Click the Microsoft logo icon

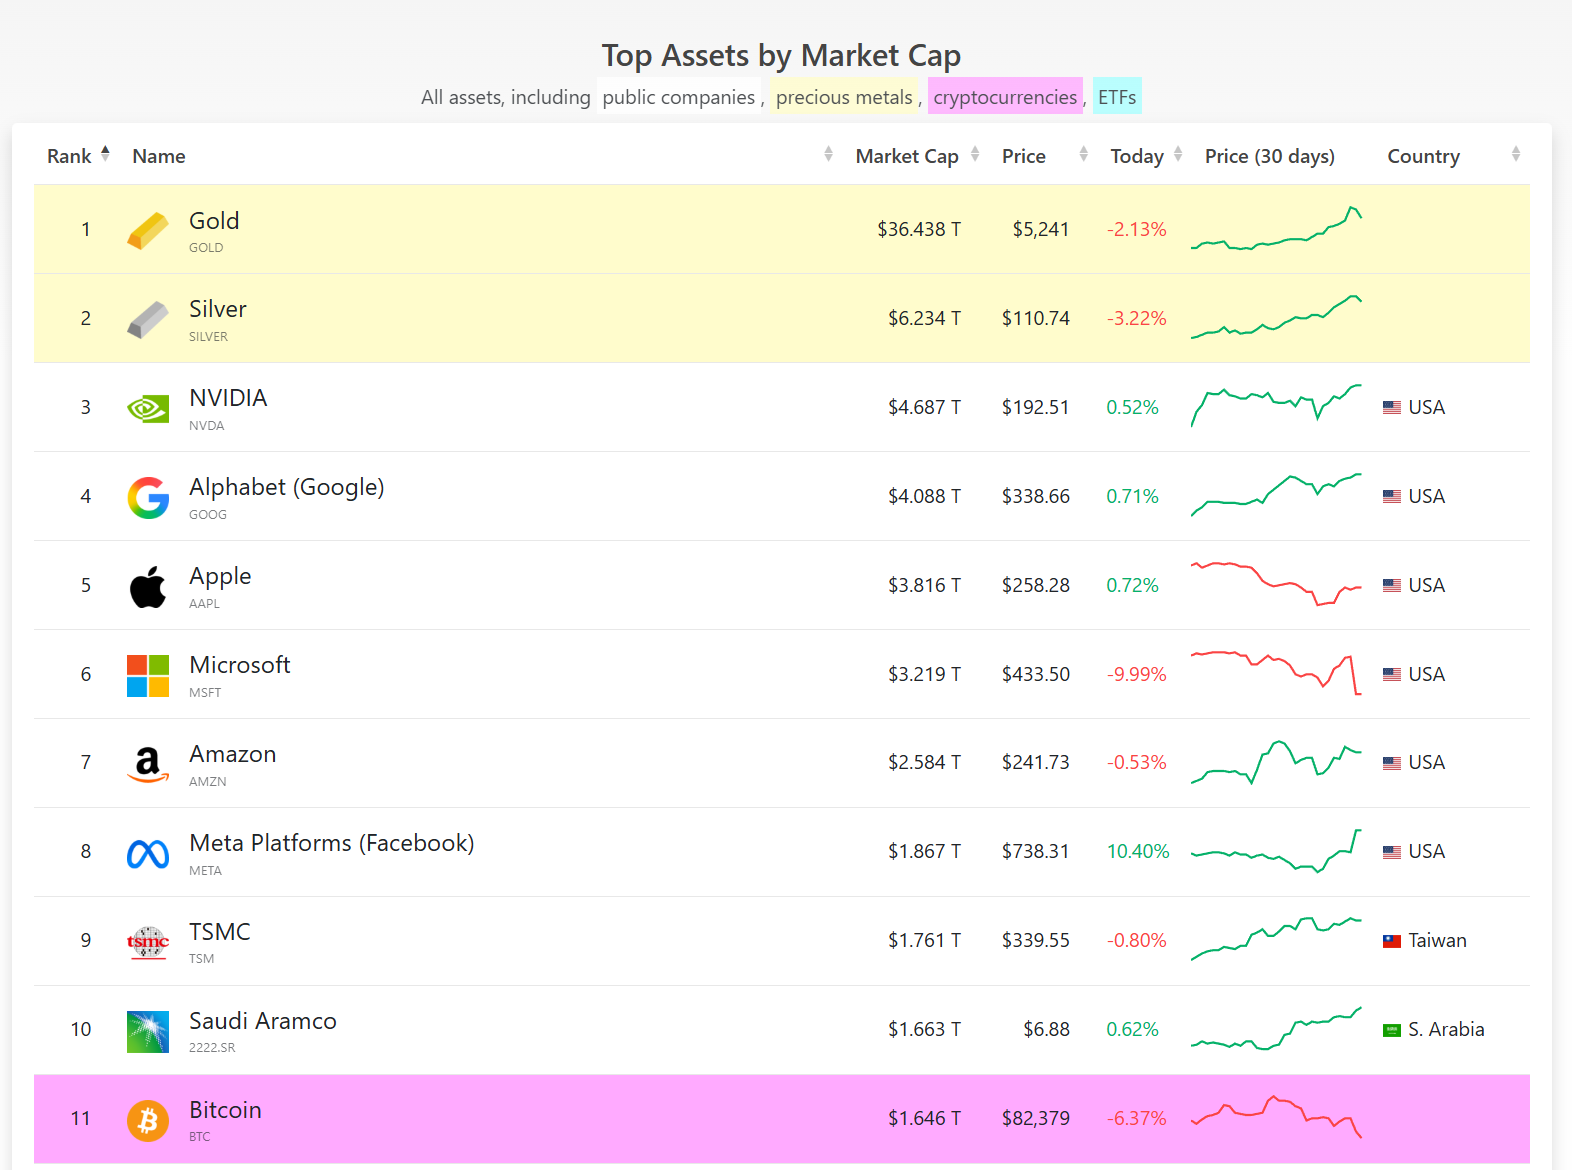pos(148,675)
